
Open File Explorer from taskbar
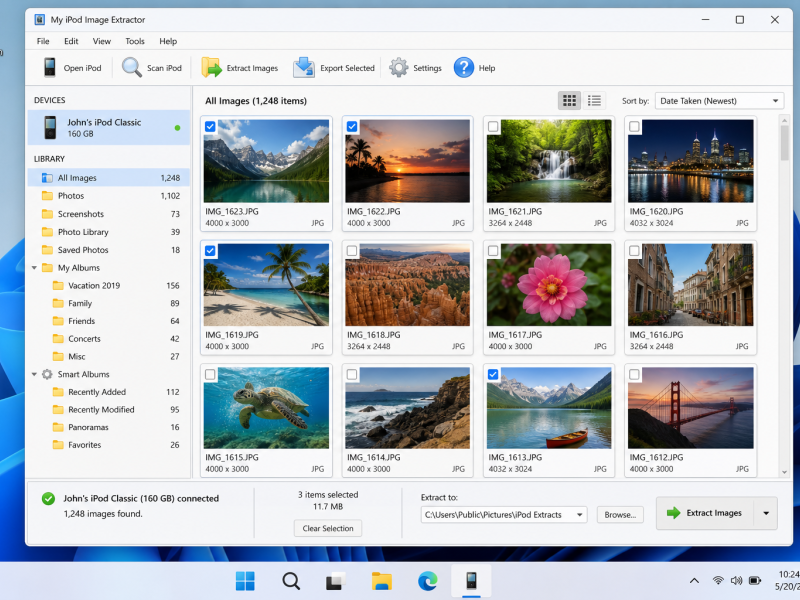point(382,581)
